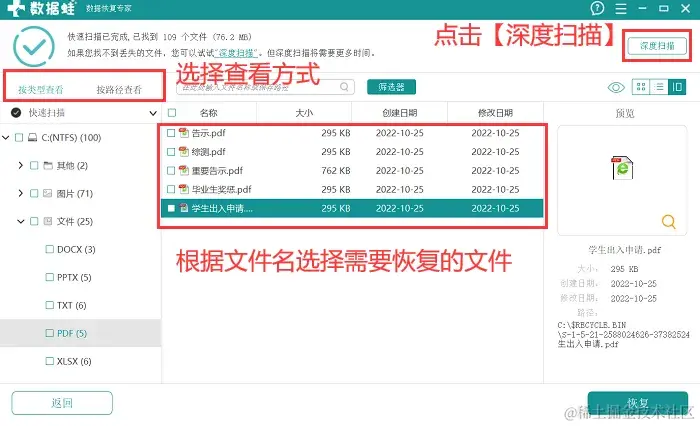Open the hamburger menu in title bar

pyautogui.click(x=621, y=8)
